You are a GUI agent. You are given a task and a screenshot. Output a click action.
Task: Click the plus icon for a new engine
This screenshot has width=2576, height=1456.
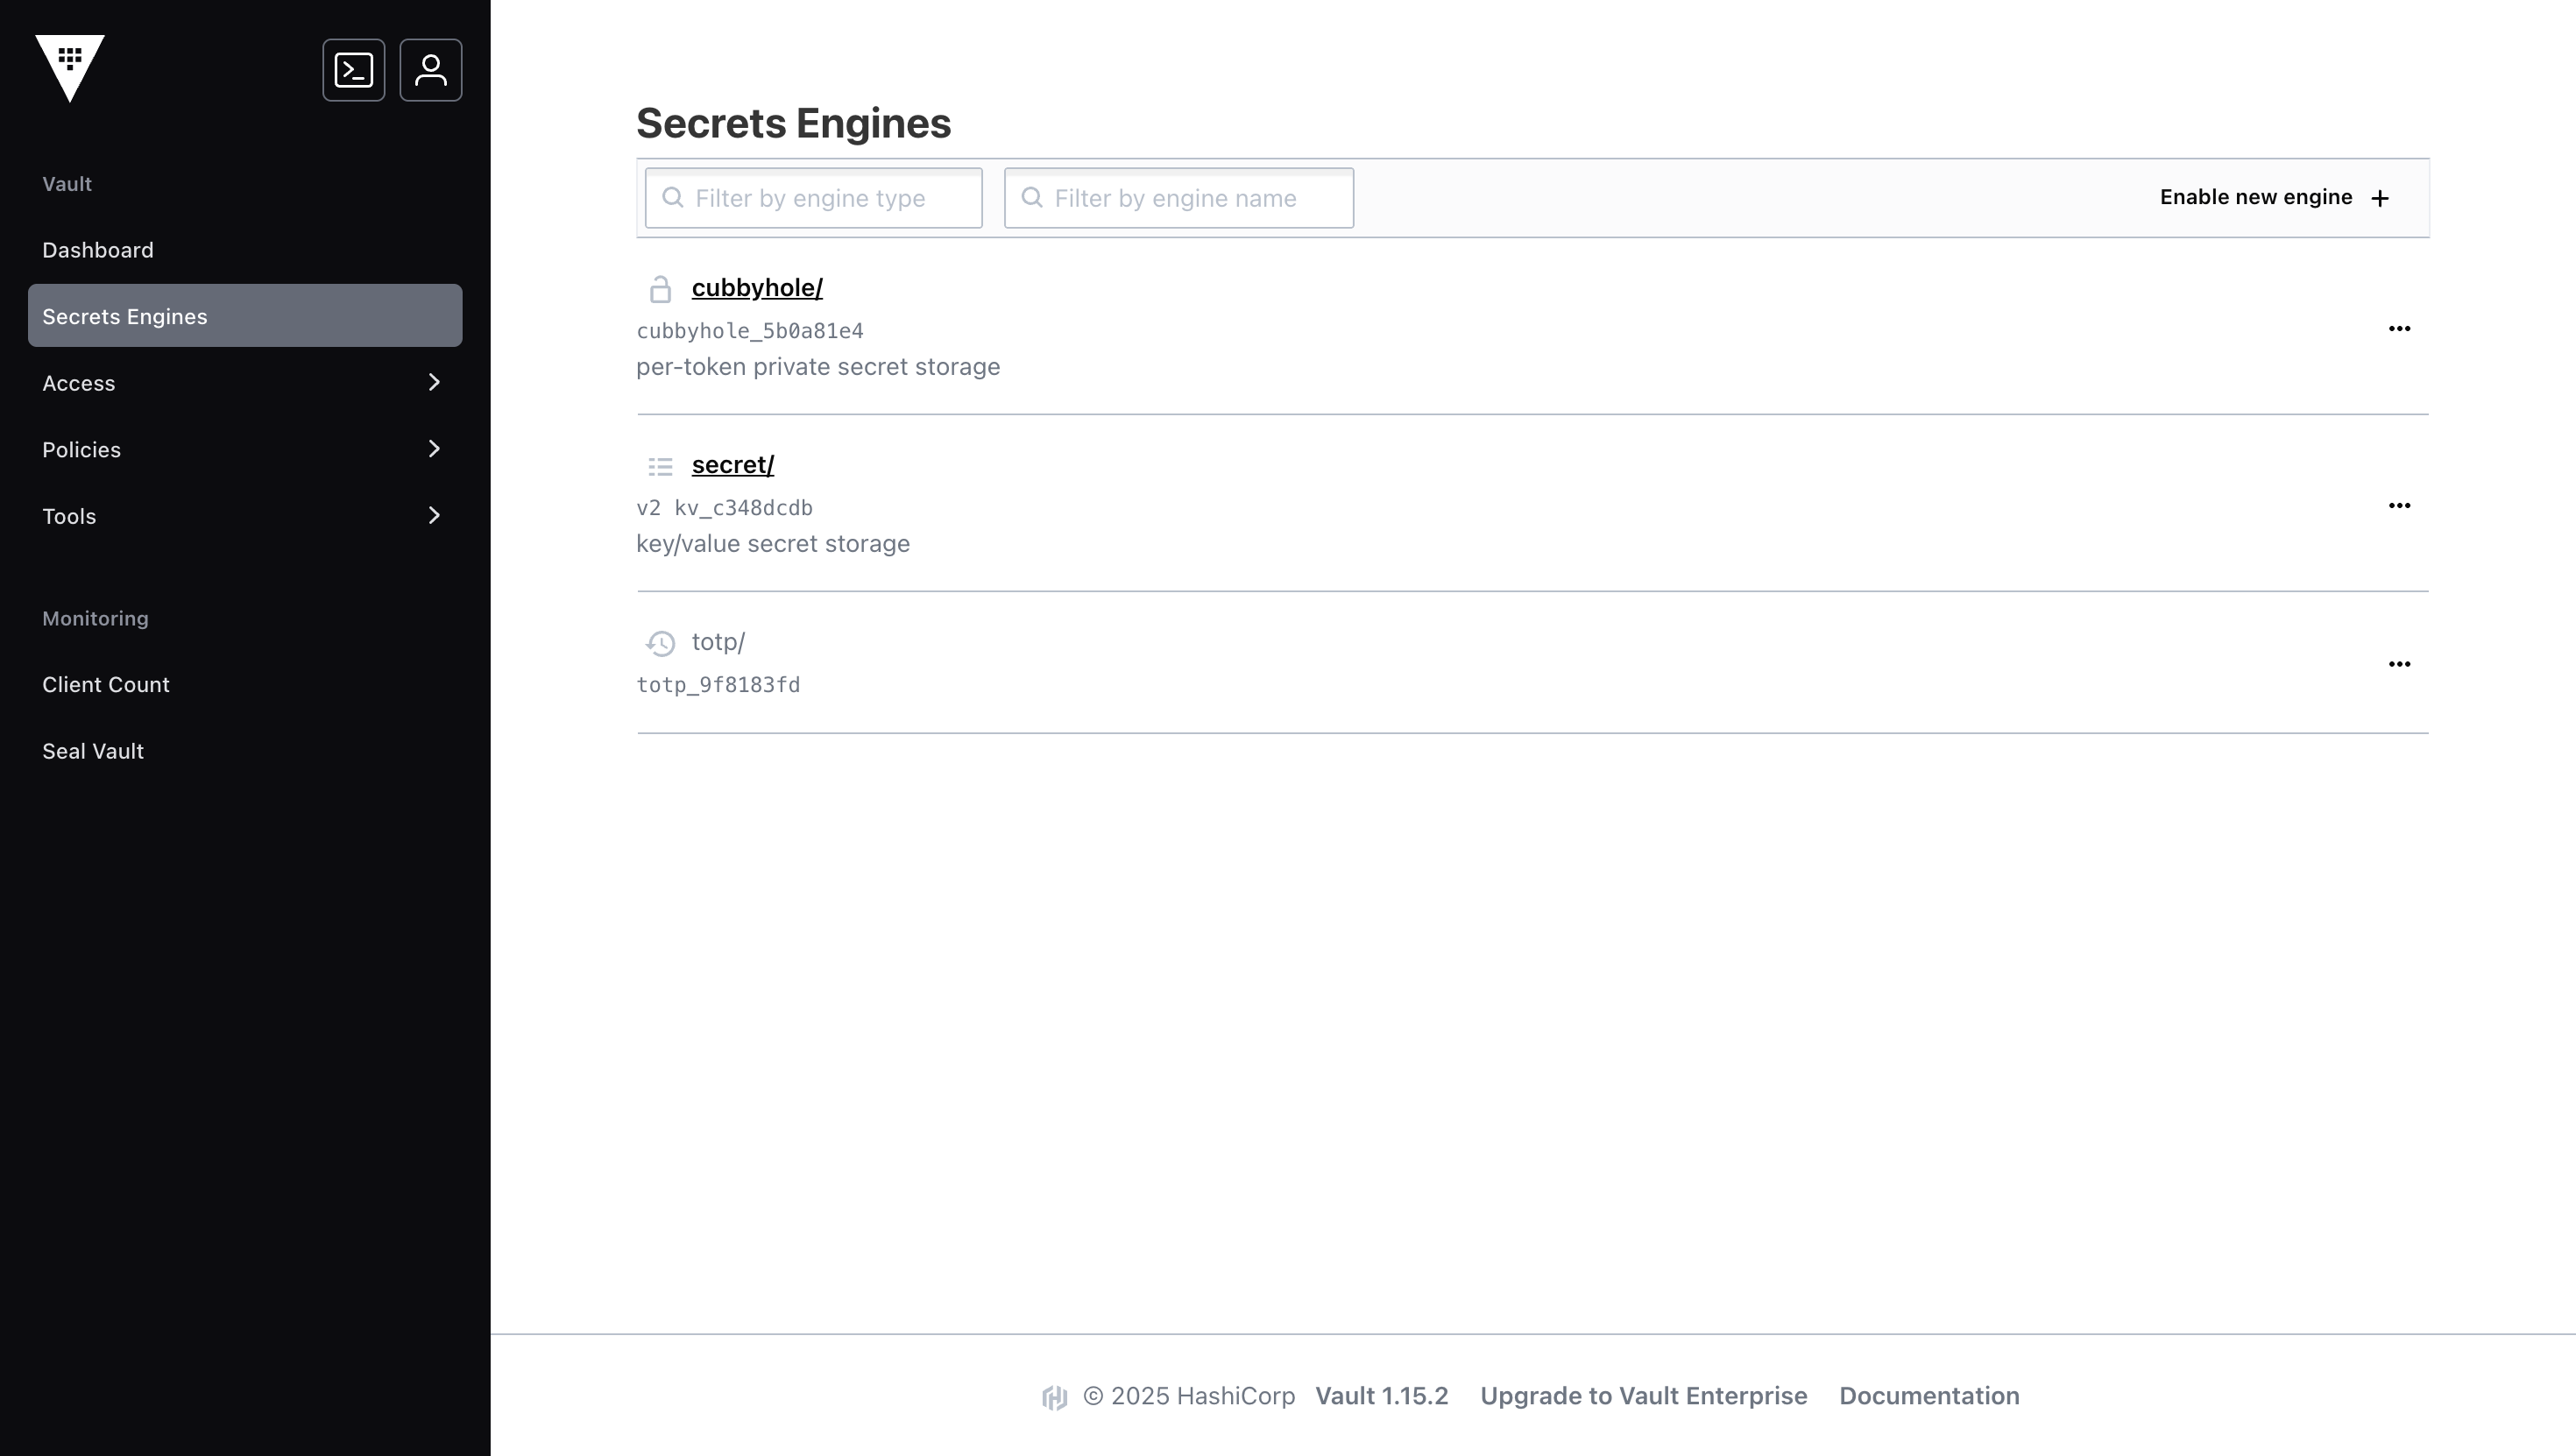click(2380, 198)
